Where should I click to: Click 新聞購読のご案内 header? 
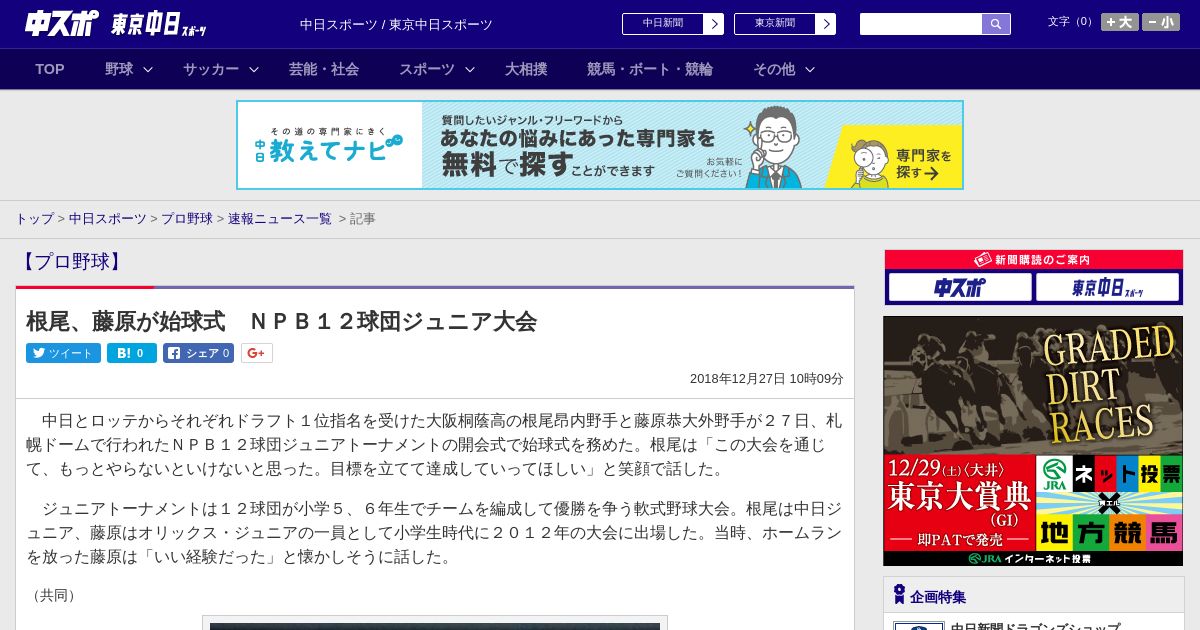(1034, 259)
